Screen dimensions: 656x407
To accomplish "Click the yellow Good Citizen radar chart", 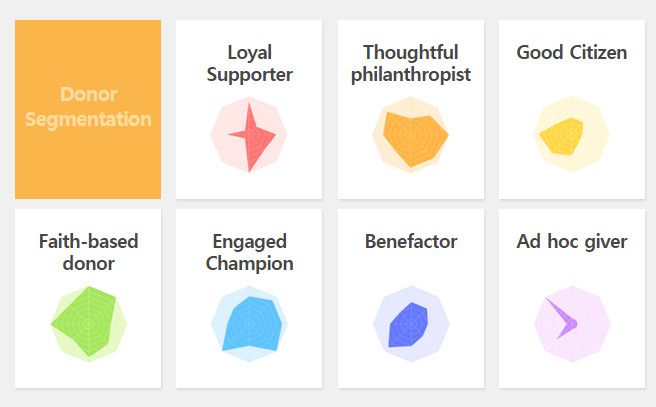I will pyautogui.click(x=571, y=135).
